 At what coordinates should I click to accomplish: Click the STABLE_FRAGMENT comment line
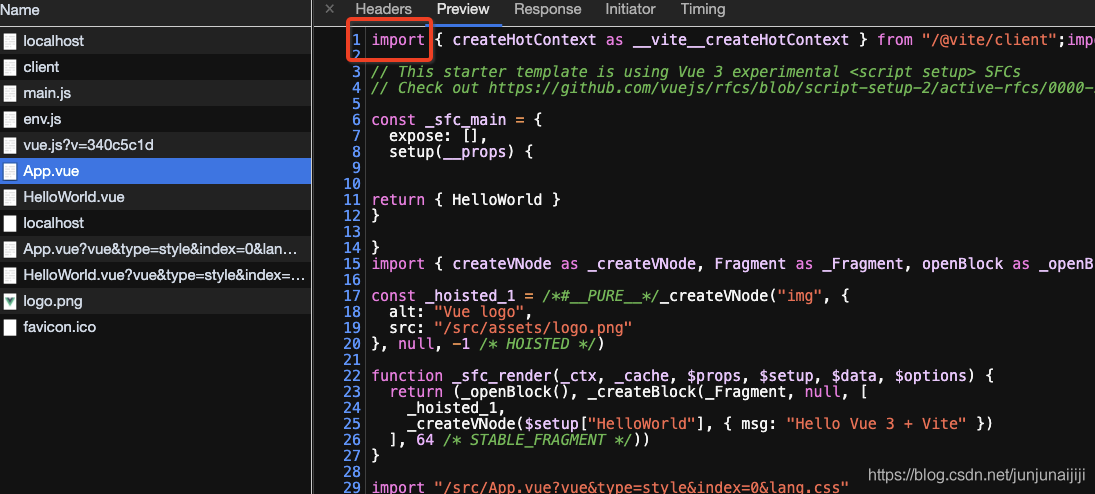point(520,439)
